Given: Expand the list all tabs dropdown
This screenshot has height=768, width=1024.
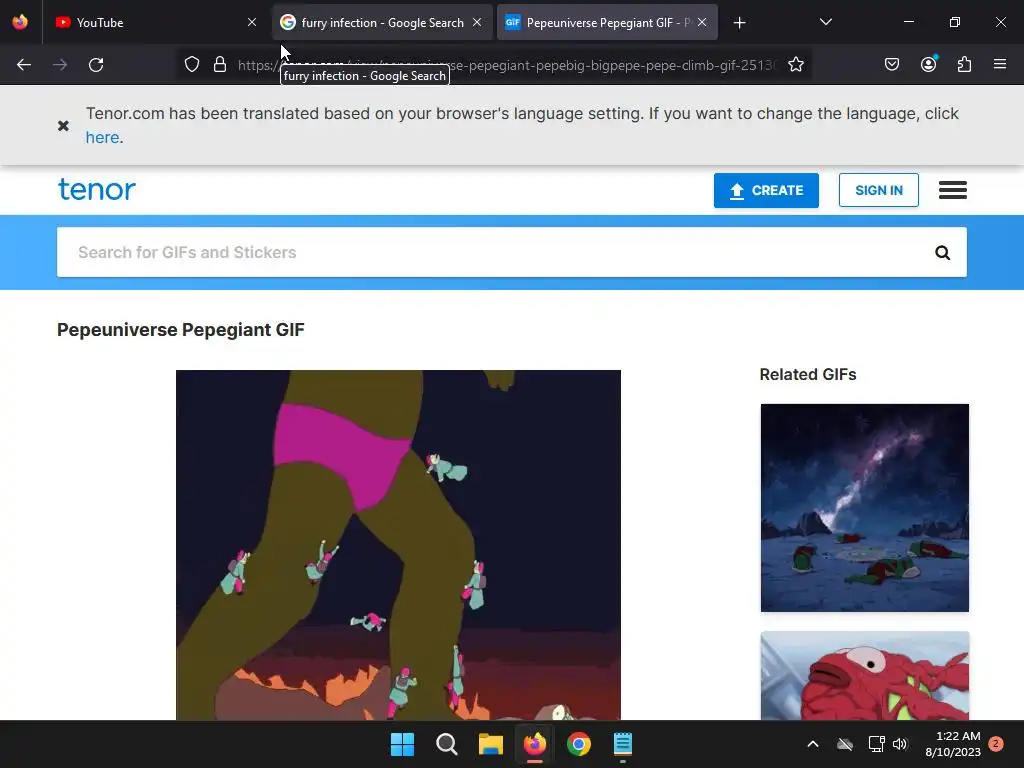Looking at the screenshot, I should [x=825, y=22].
